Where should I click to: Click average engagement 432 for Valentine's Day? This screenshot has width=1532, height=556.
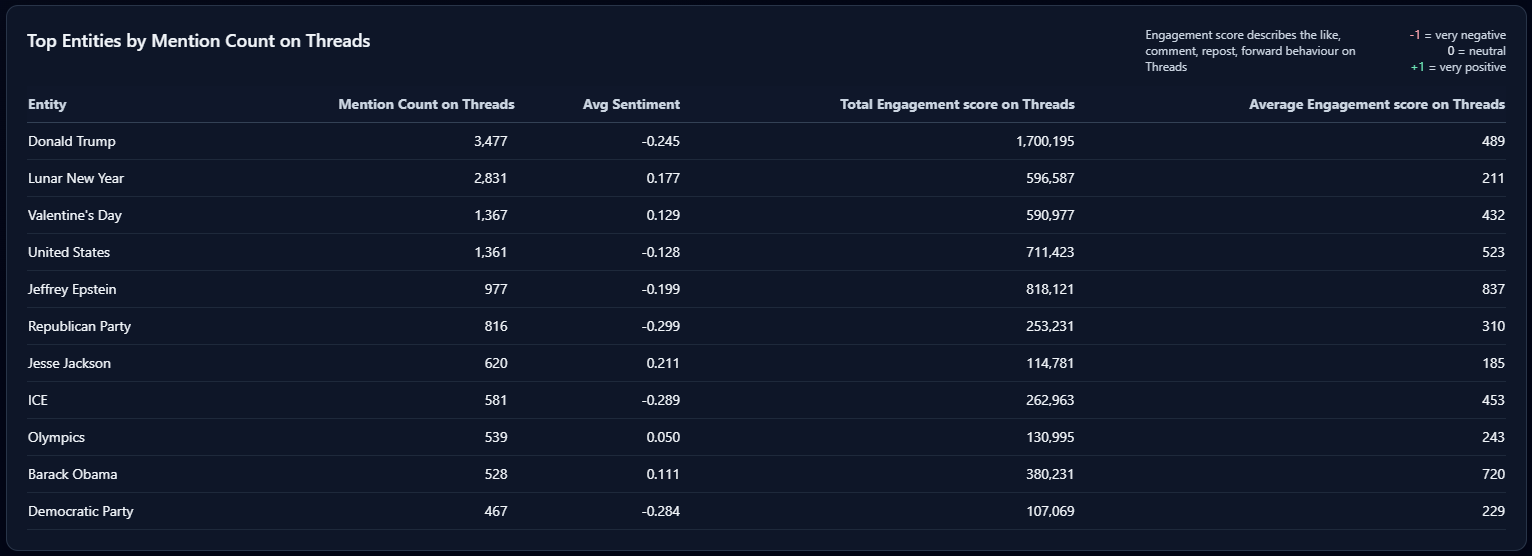pyautogui.click(x=1493, y=215)
